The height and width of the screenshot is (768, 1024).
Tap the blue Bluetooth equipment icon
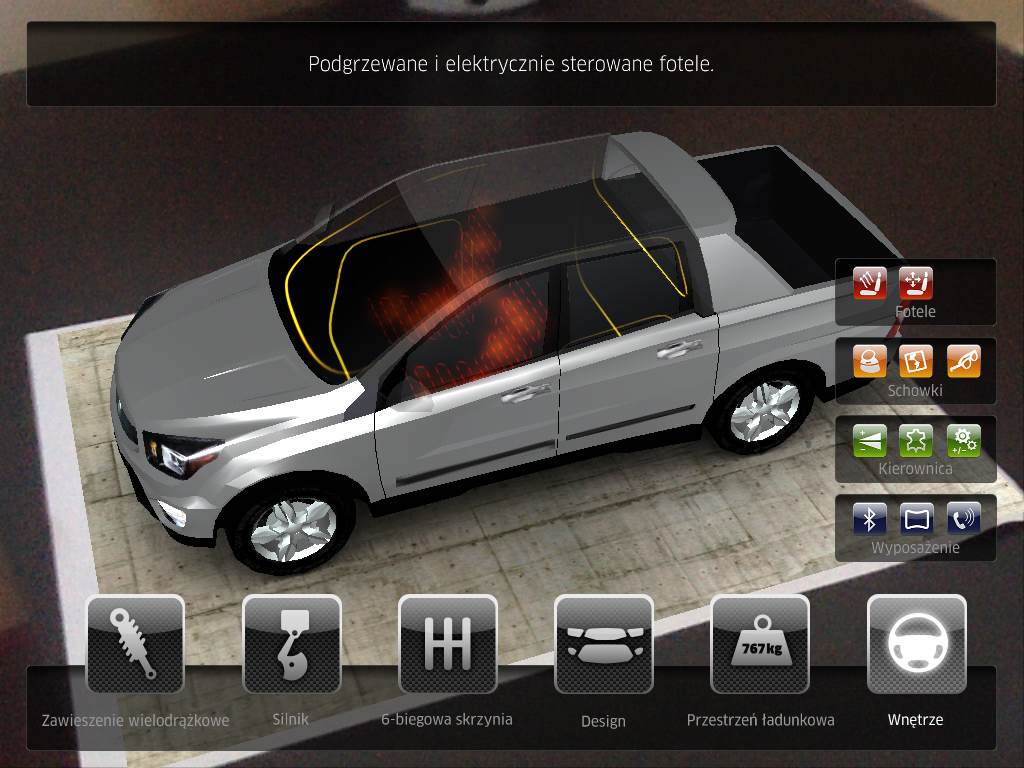[x=869, y=518]
